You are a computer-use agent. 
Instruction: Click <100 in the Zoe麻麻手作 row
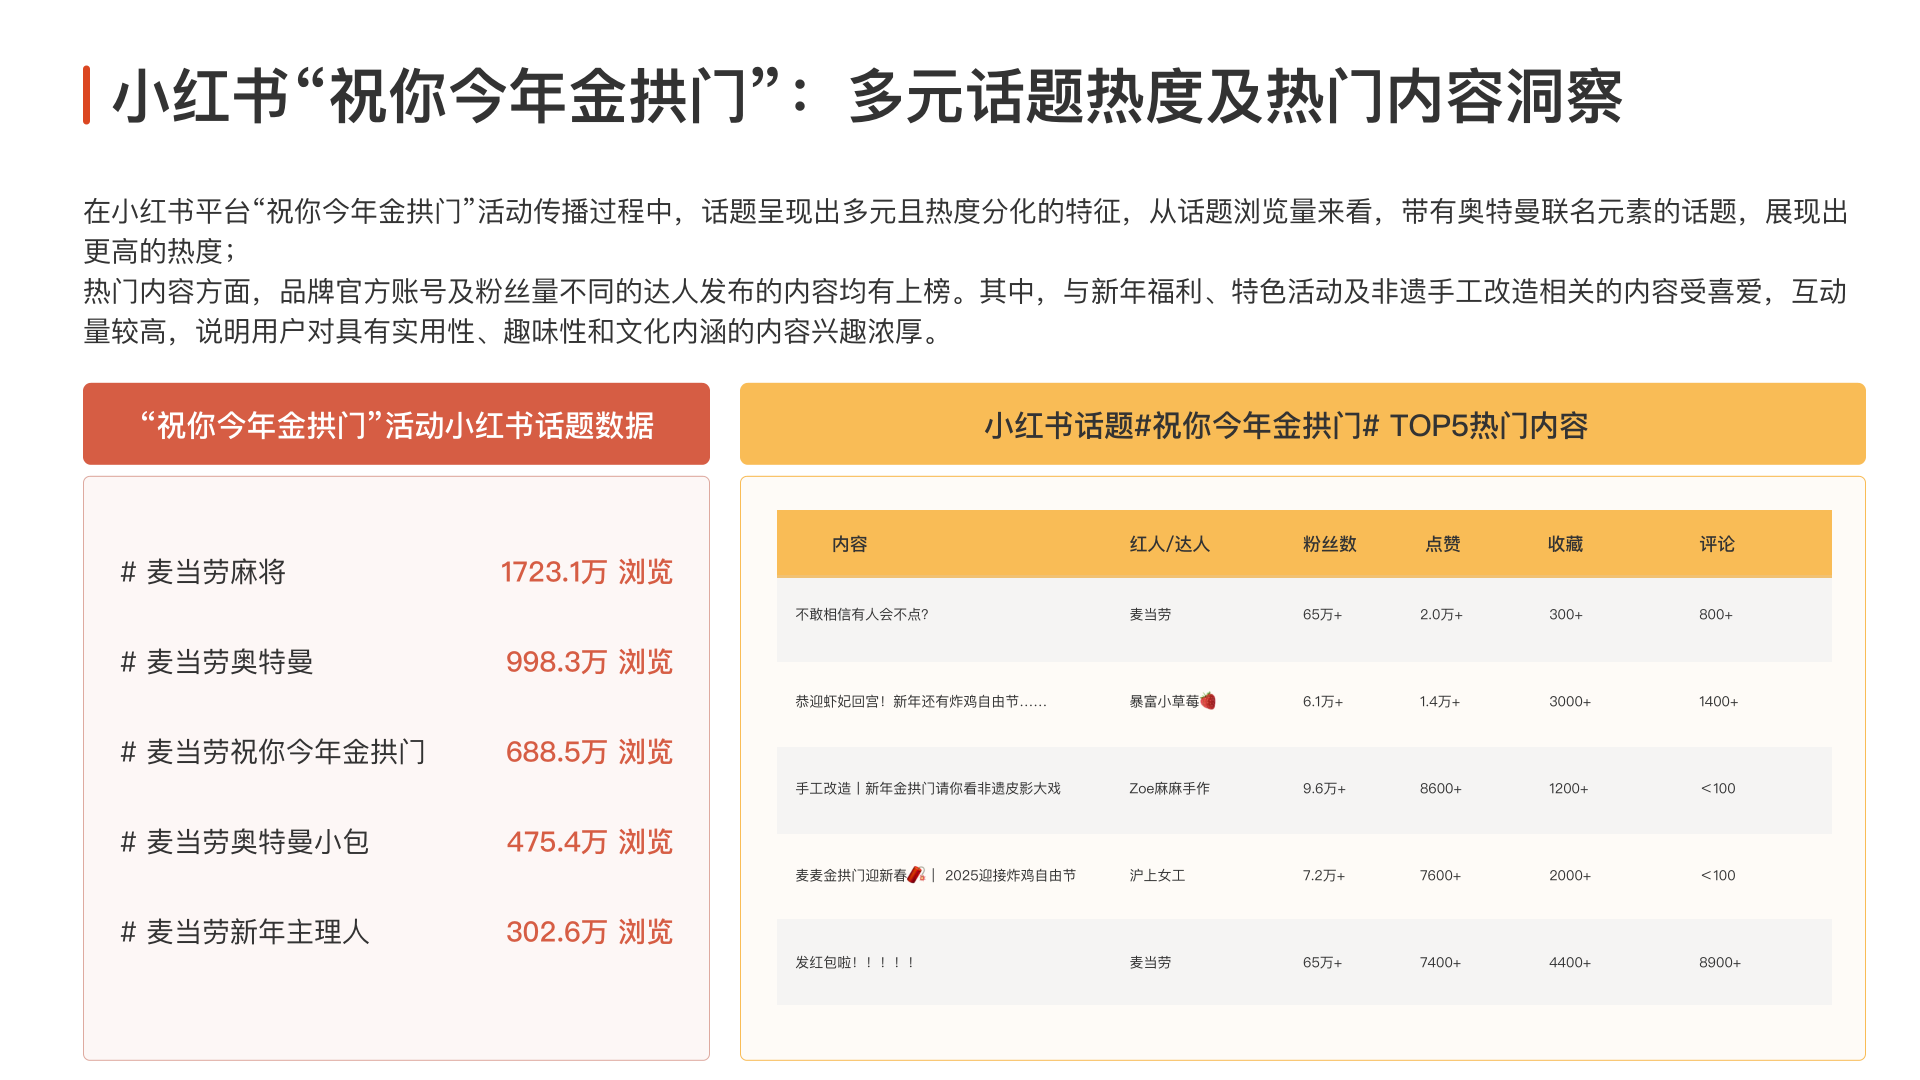click(1718, 788)
